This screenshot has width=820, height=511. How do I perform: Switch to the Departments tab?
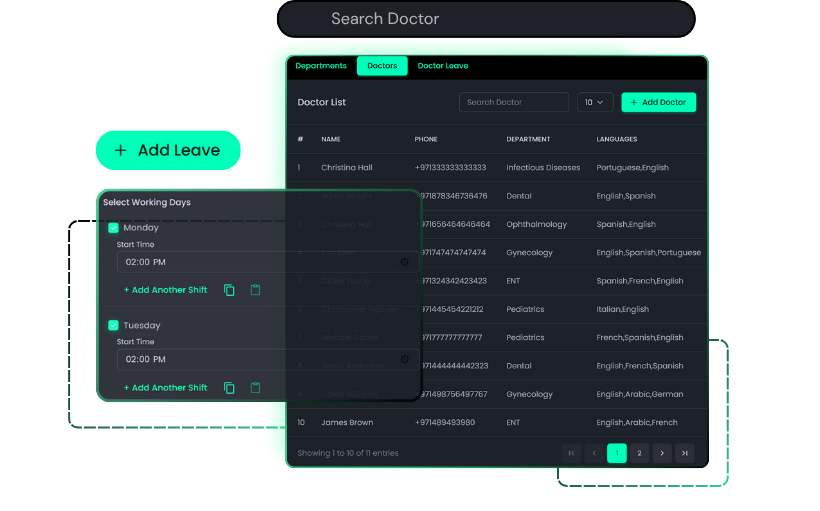pyautogui.click(x=321, y=66)
